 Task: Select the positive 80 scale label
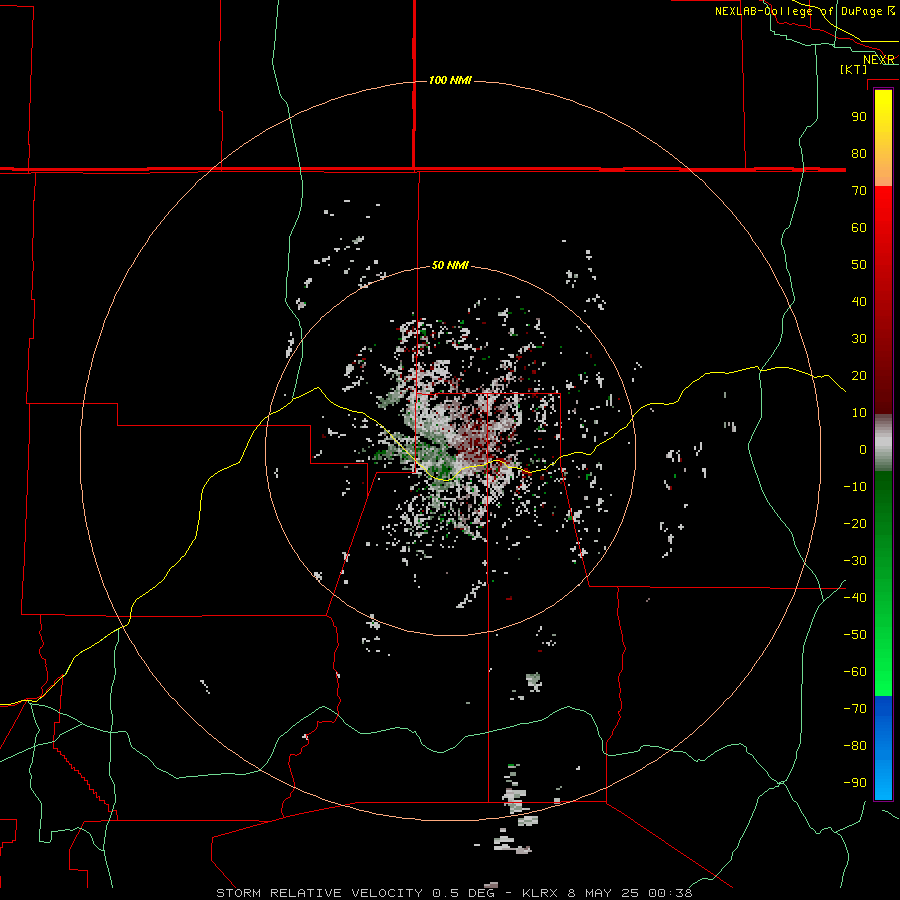859,154
